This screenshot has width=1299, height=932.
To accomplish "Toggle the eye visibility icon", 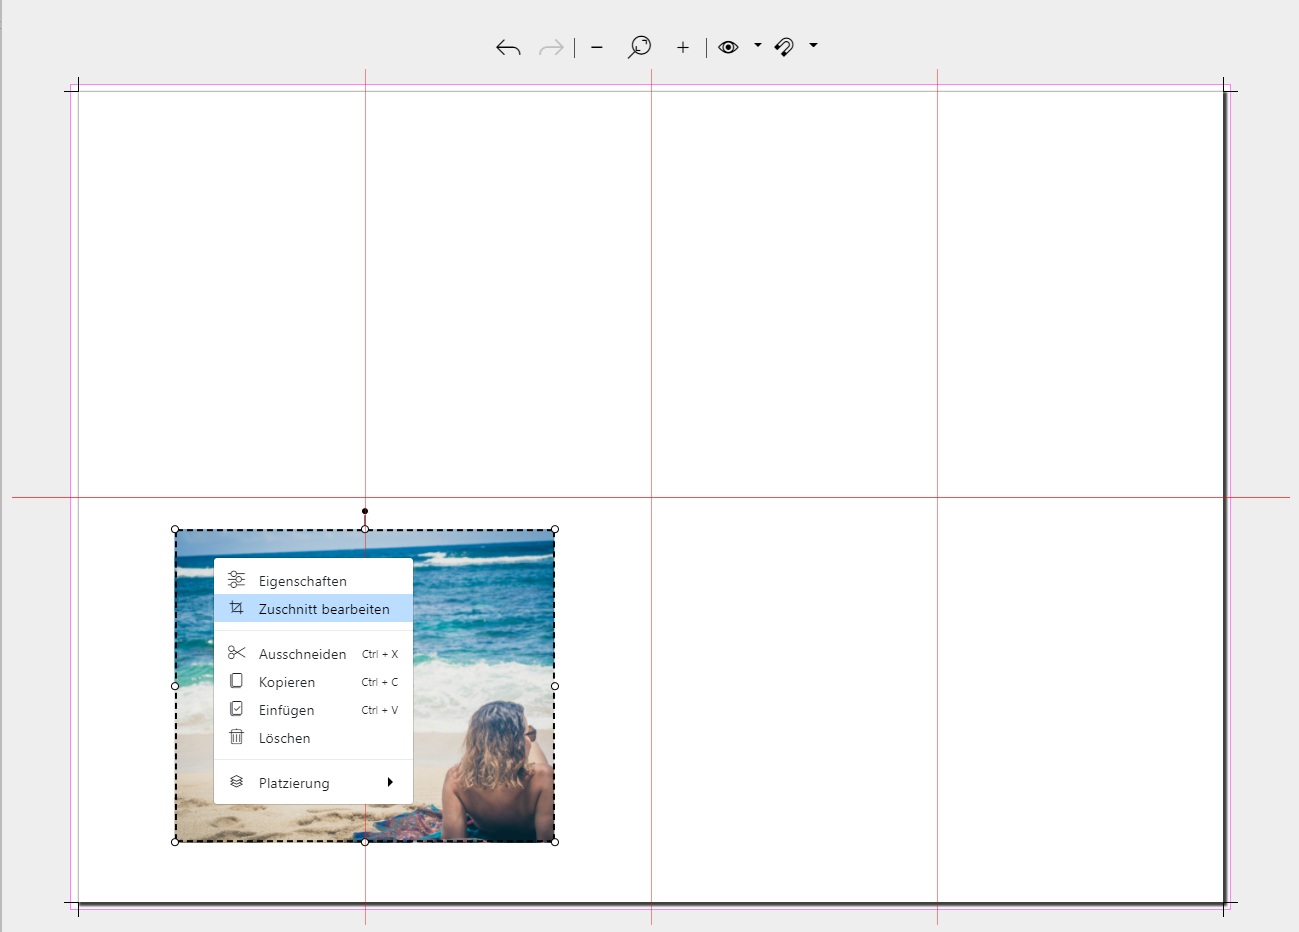I will pyautogui.click(x=728, y=47).
